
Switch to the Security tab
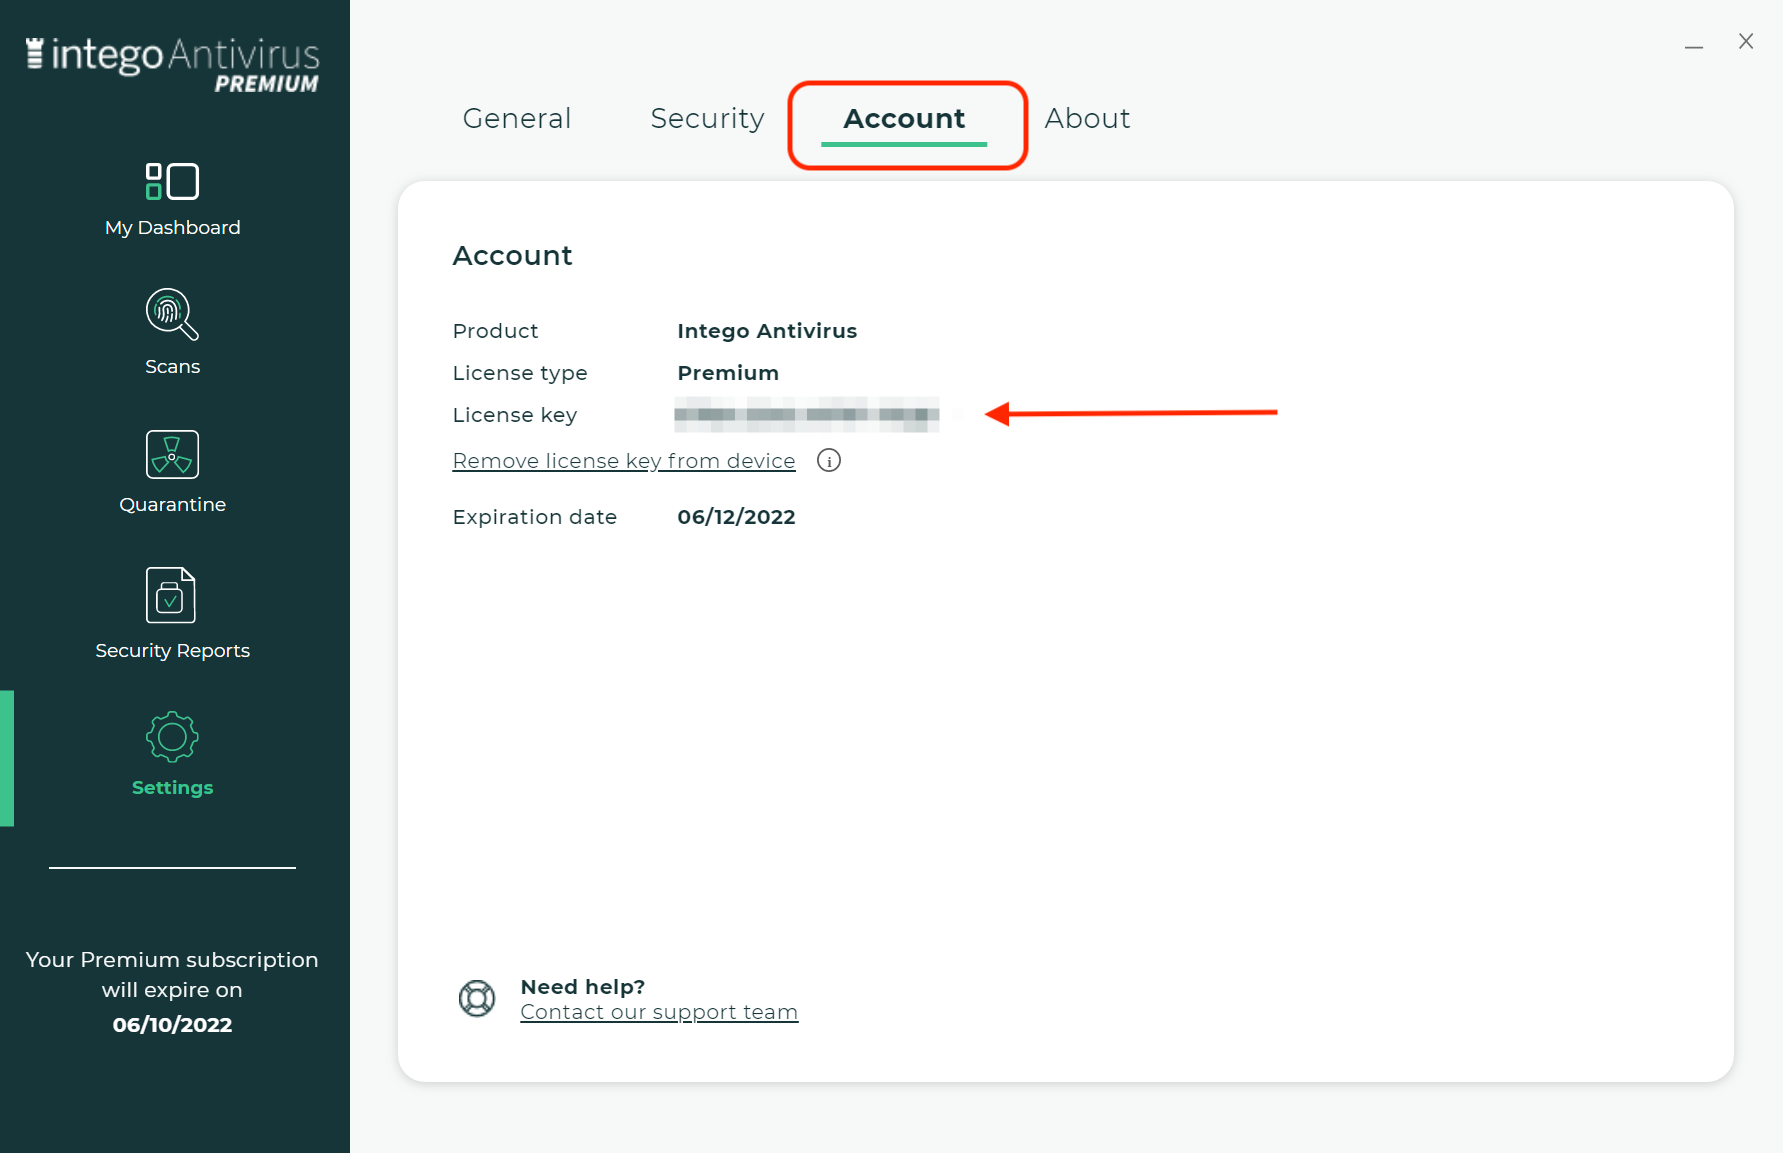pos(707,118)
